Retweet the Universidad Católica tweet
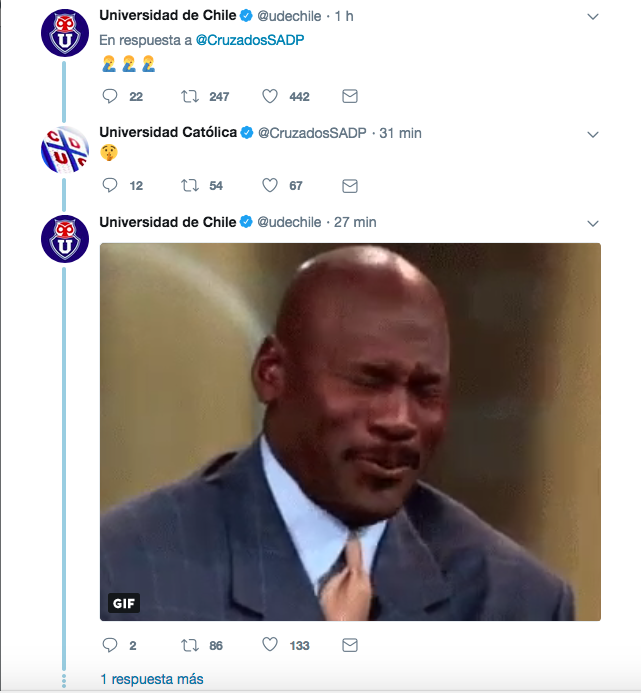Screen dimensions: 641x693 tap(190, 185)
